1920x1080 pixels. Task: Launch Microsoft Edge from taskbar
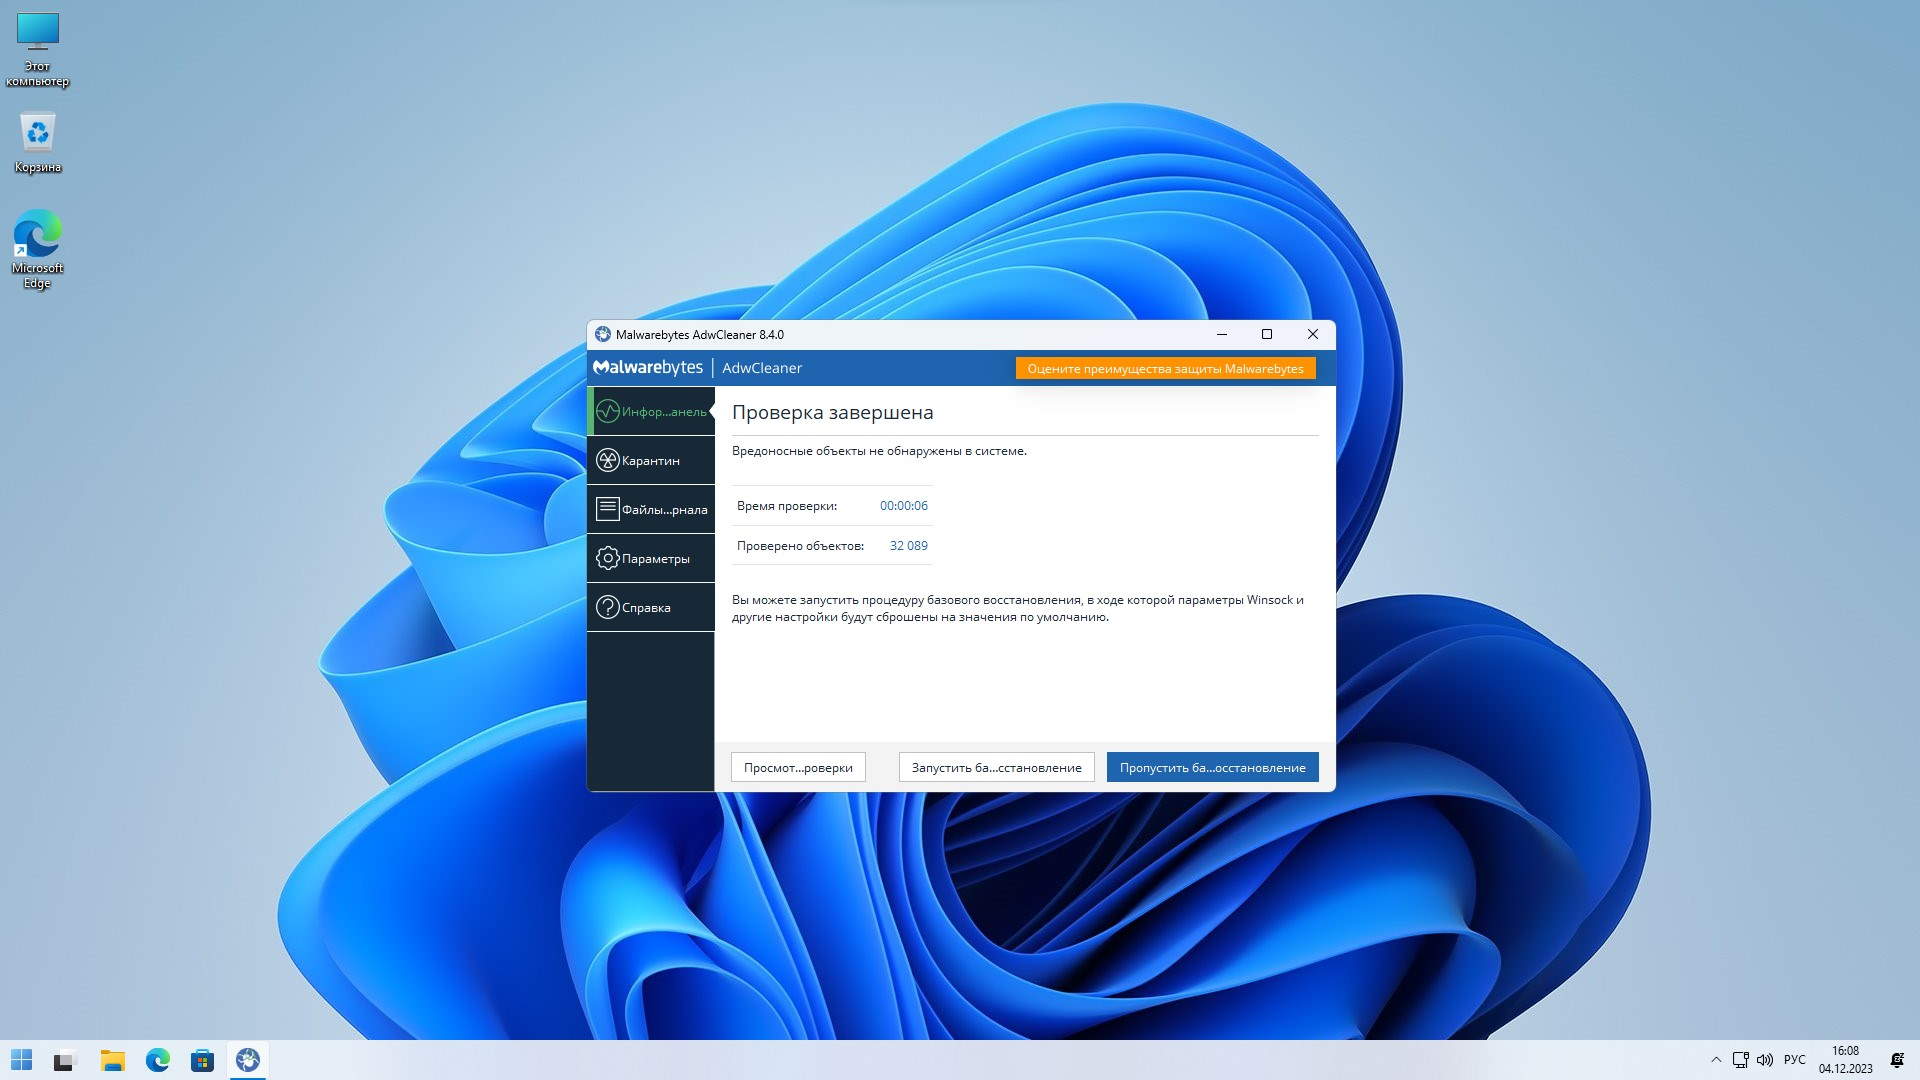click(158, 1060)
